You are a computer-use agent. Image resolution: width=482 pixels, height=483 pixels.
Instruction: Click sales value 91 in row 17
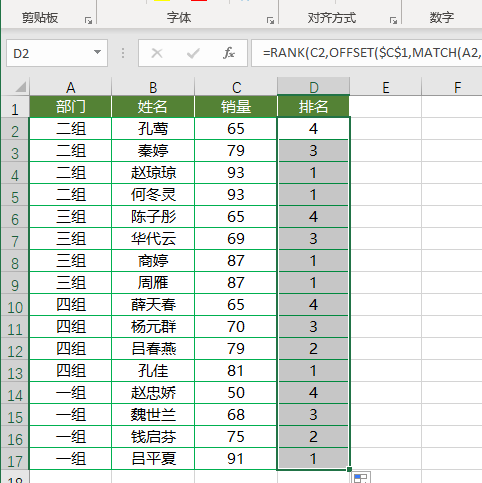coord(236,459)
